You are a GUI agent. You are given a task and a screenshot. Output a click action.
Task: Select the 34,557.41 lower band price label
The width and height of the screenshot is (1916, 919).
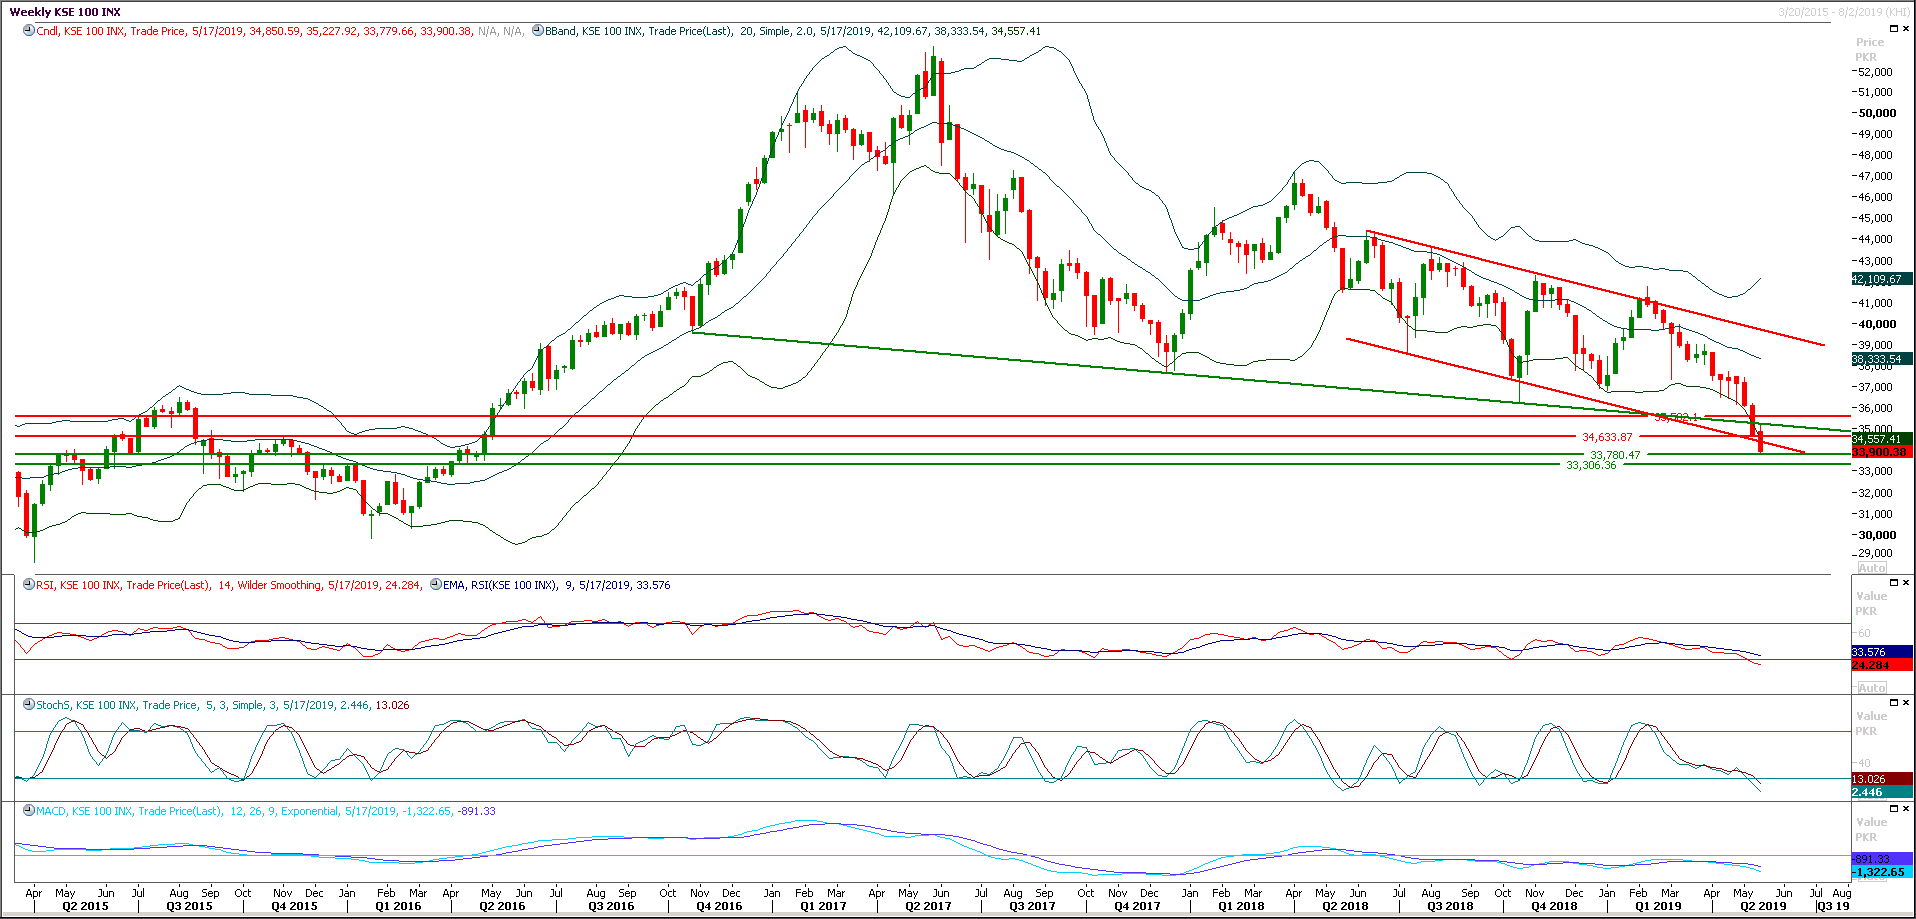[x=1876, y=438]
